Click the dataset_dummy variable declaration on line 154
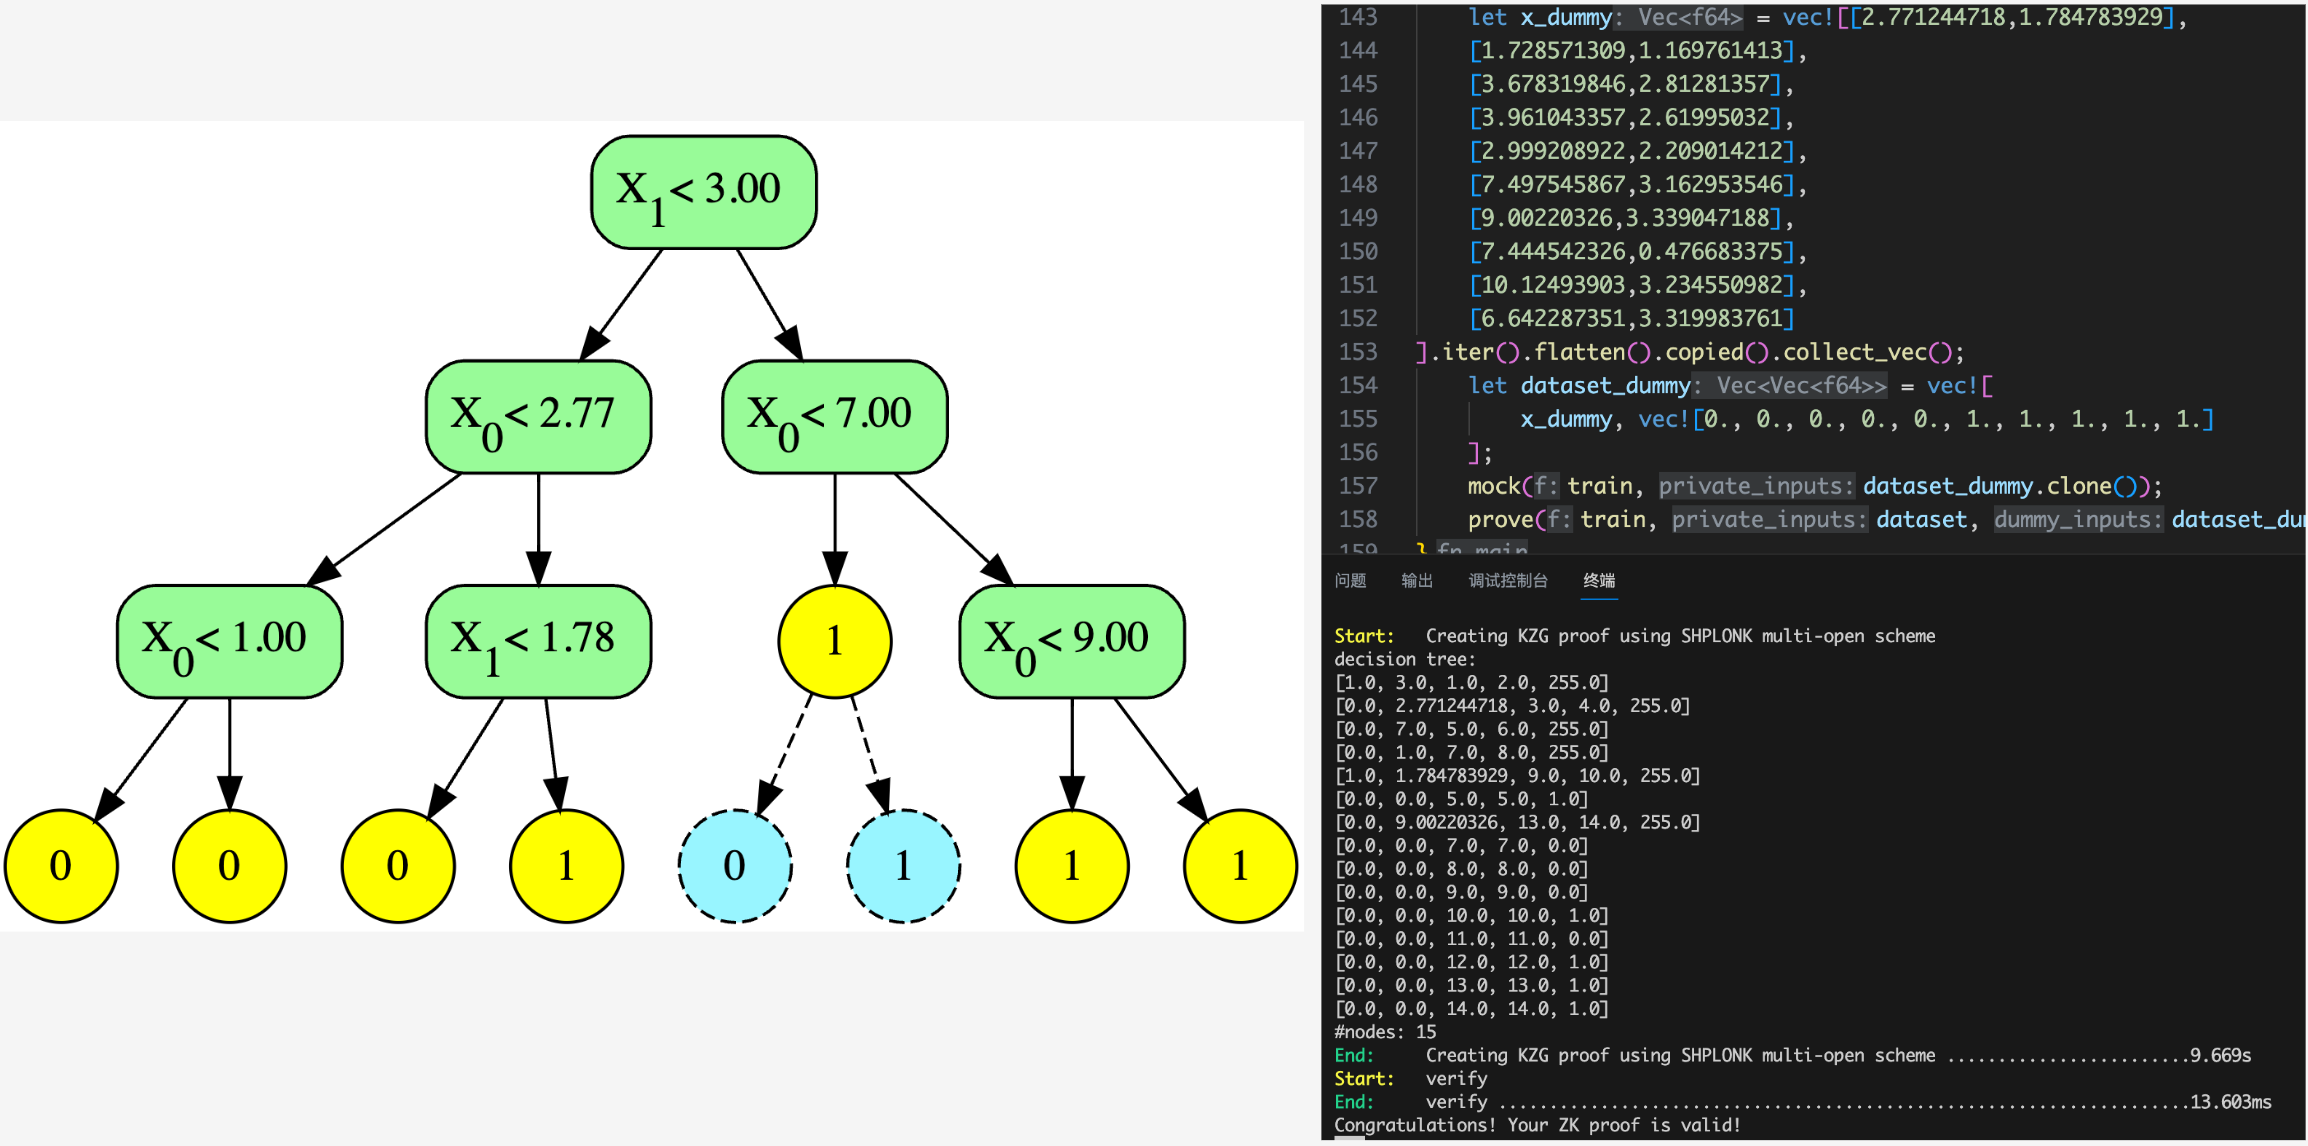 pos(1604,386)
